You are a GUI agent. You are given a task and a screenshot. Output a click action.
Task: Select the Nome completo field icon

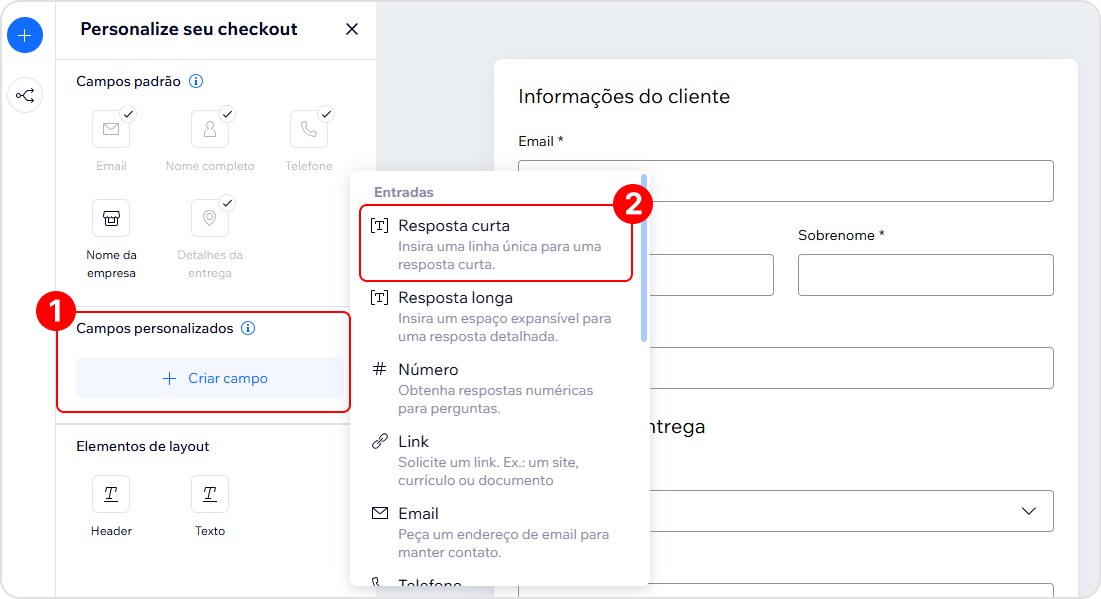210,129
